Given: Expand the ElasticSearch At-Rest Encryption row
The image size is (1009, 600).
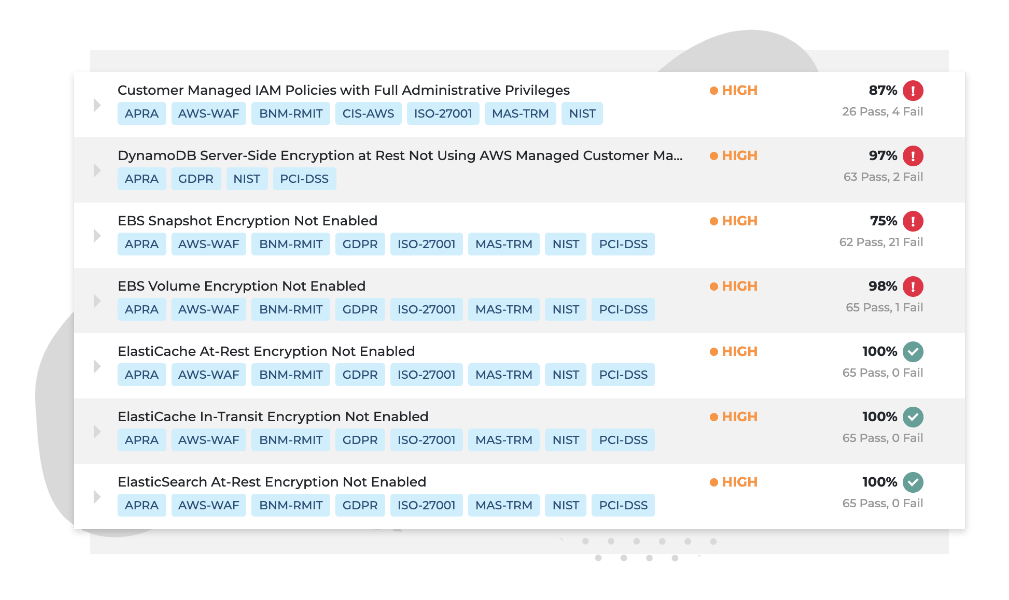Looking at the screenshot, I should (x=97, y=496).
